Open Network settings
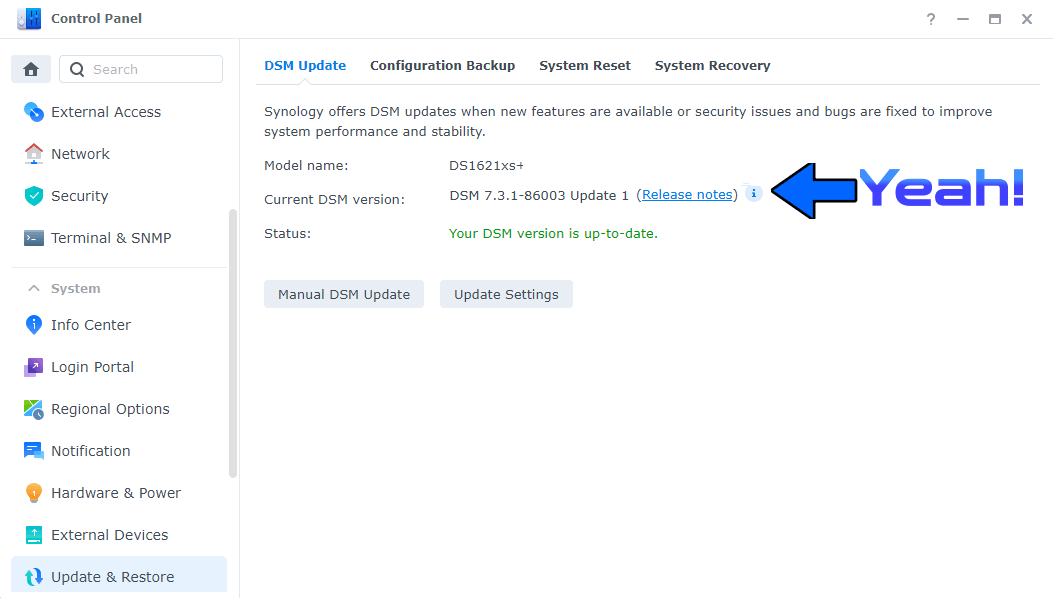The height and width of the screenshot is (598, 1053). point(80,153)
